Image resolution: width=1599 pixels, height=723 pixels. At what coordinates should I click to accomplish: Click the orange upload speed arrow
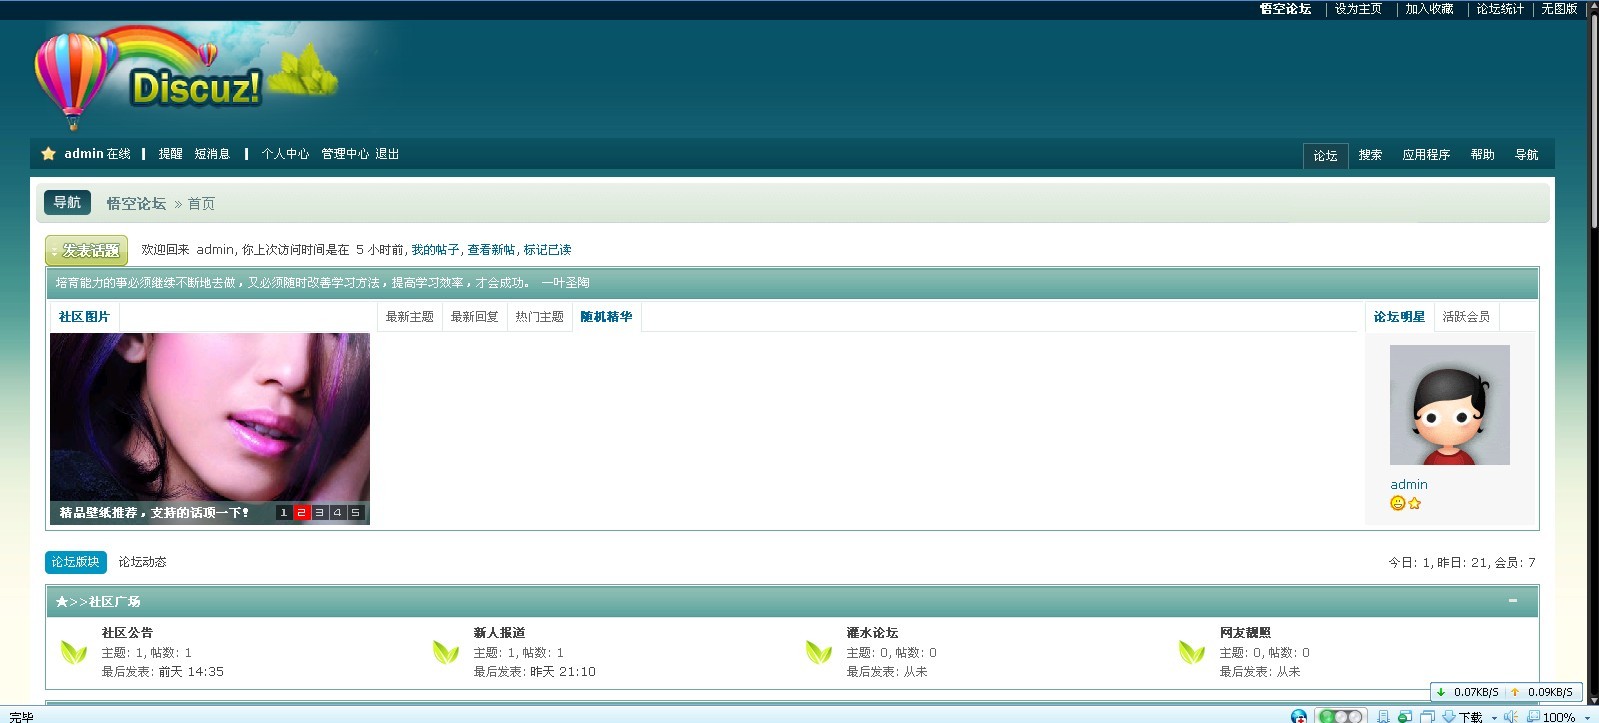1515,692
